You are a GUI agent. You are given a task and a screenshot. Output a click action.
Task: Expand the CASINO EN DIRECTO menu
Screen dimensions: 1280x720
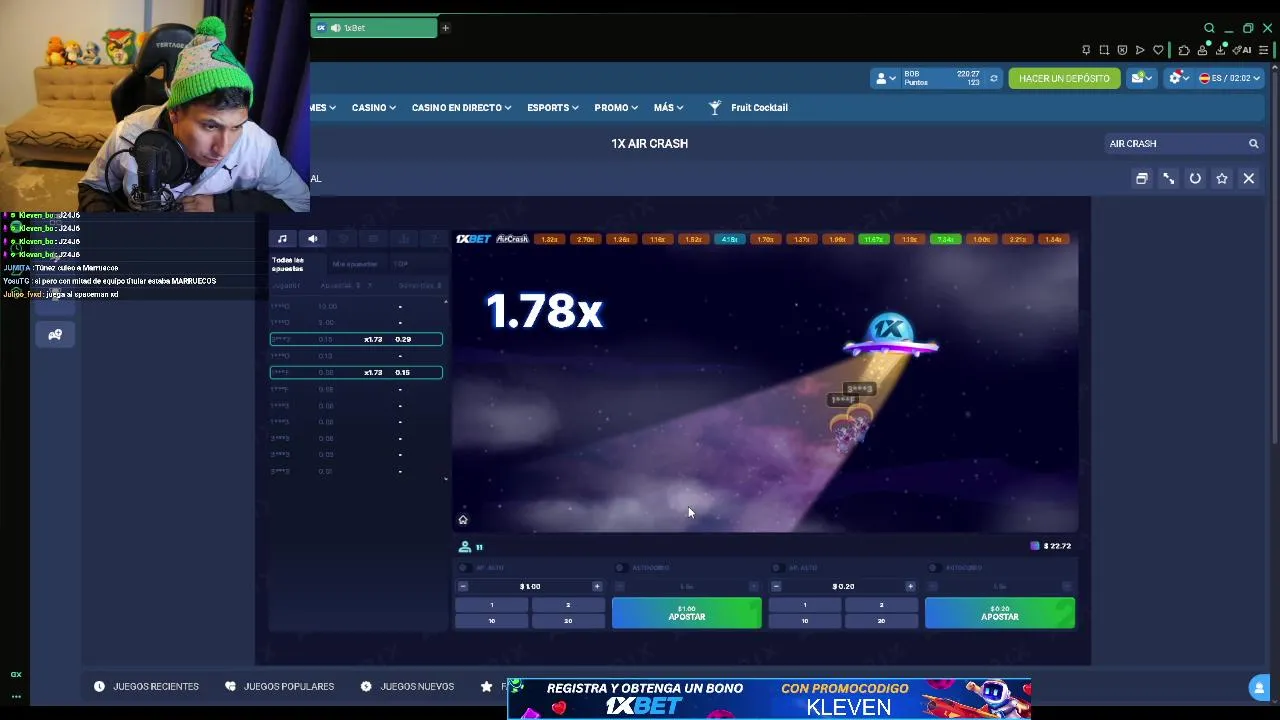(x=461, y=107)
